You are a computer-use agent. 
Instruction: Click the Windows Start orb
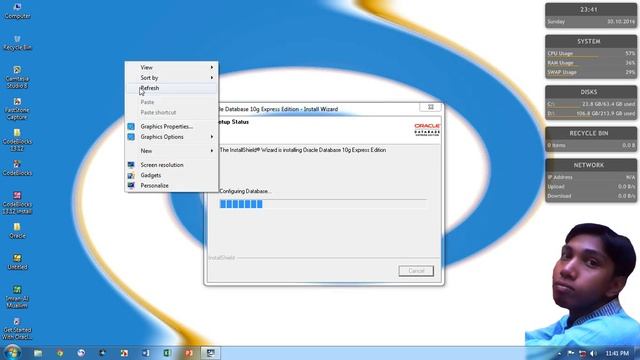pos(12,353)
